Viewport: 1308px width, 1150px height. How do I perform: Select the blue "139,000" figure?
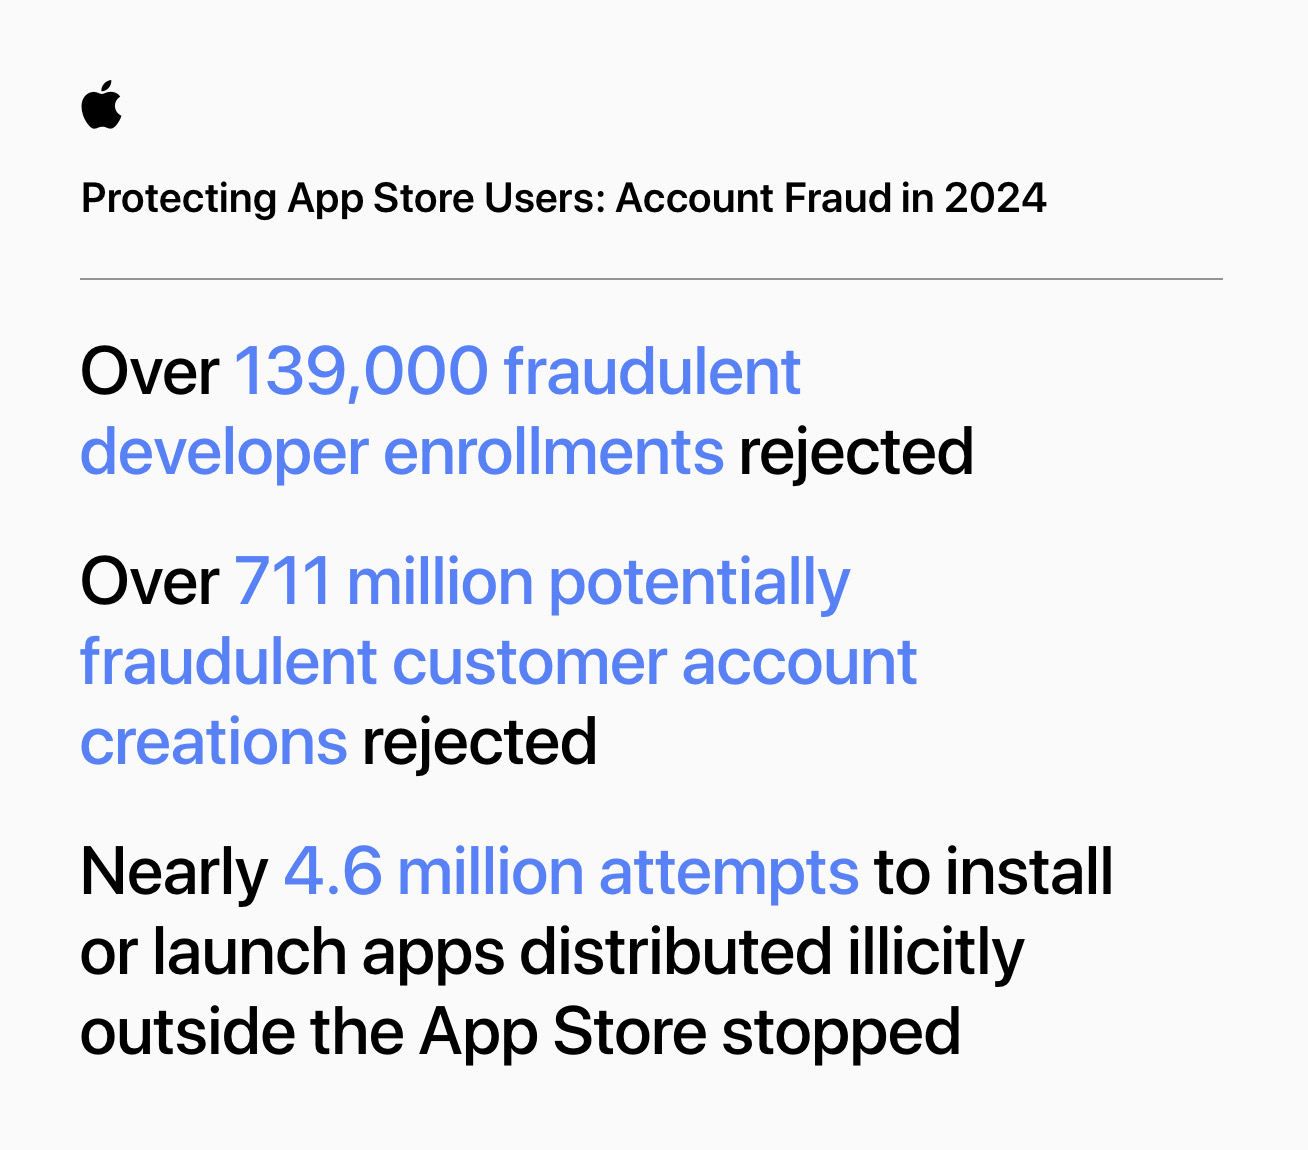click(361, 372)
